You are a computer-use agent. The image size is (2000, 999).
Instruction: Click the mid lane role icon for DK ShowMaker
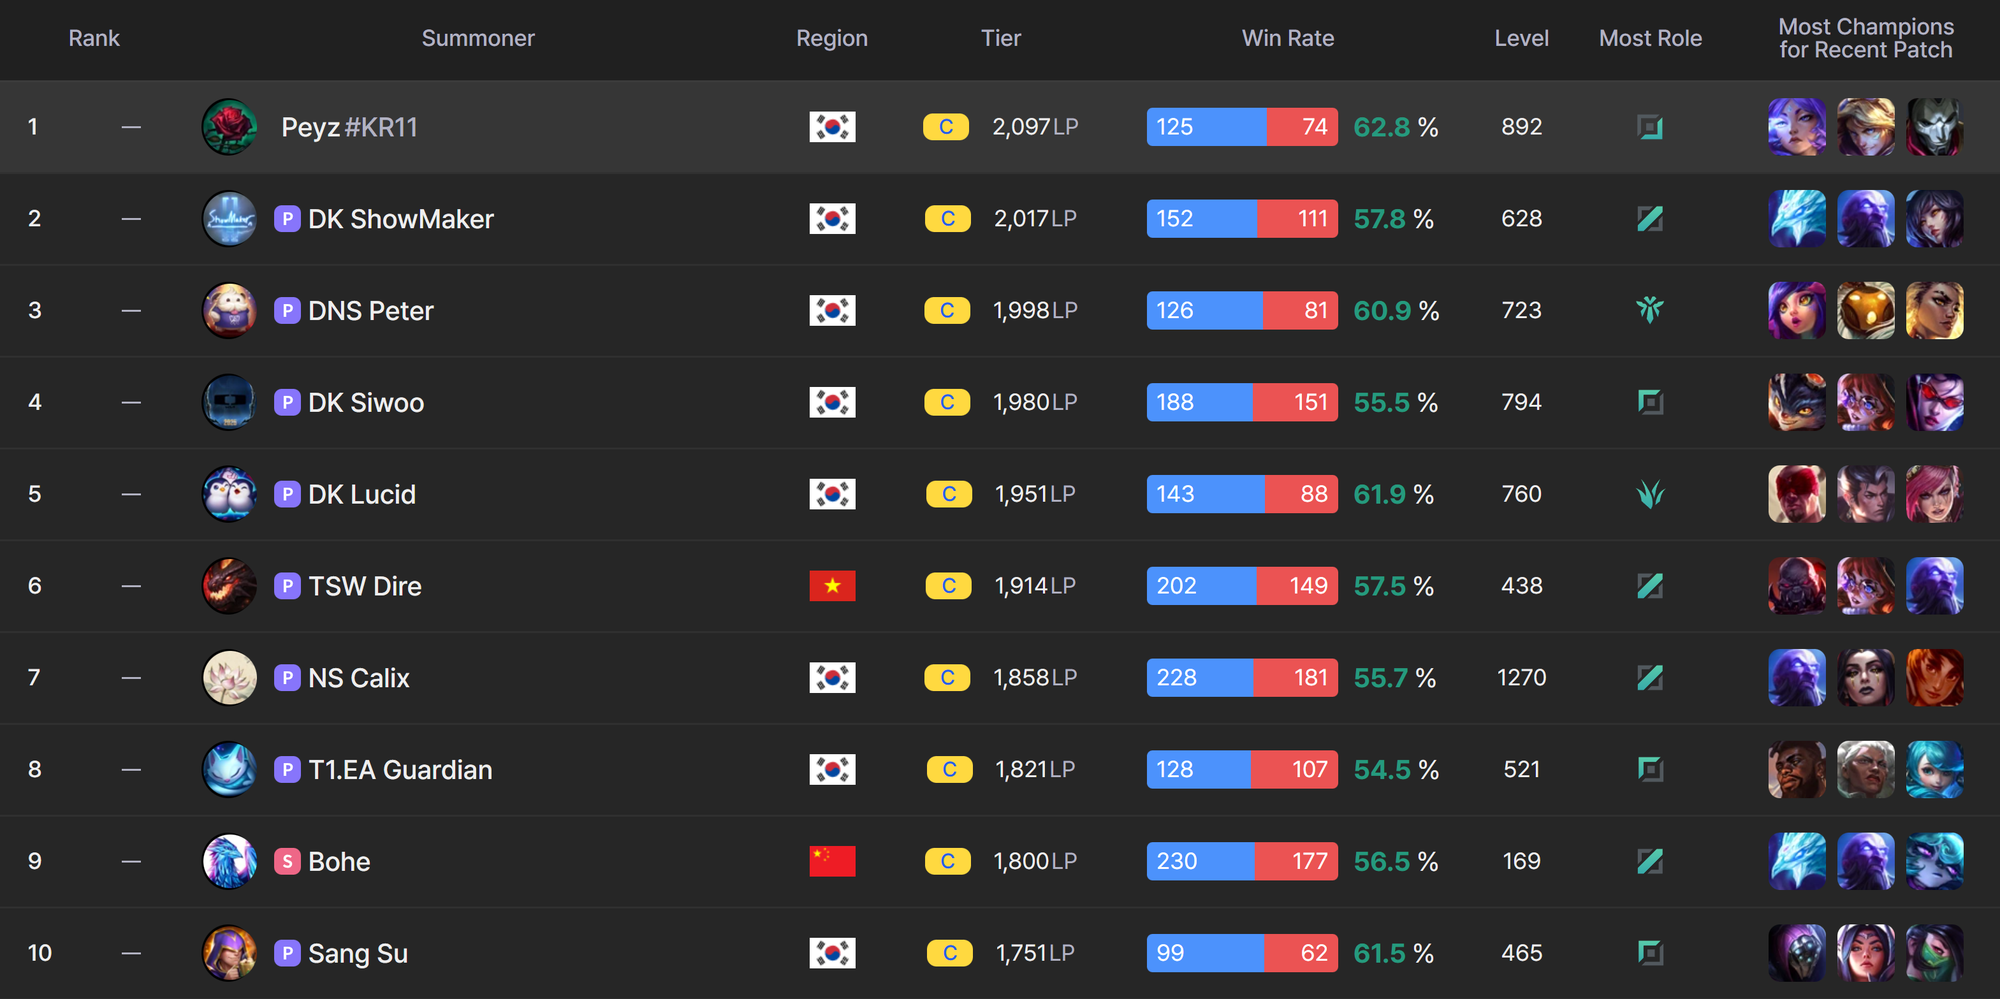tap(1650, 218)
